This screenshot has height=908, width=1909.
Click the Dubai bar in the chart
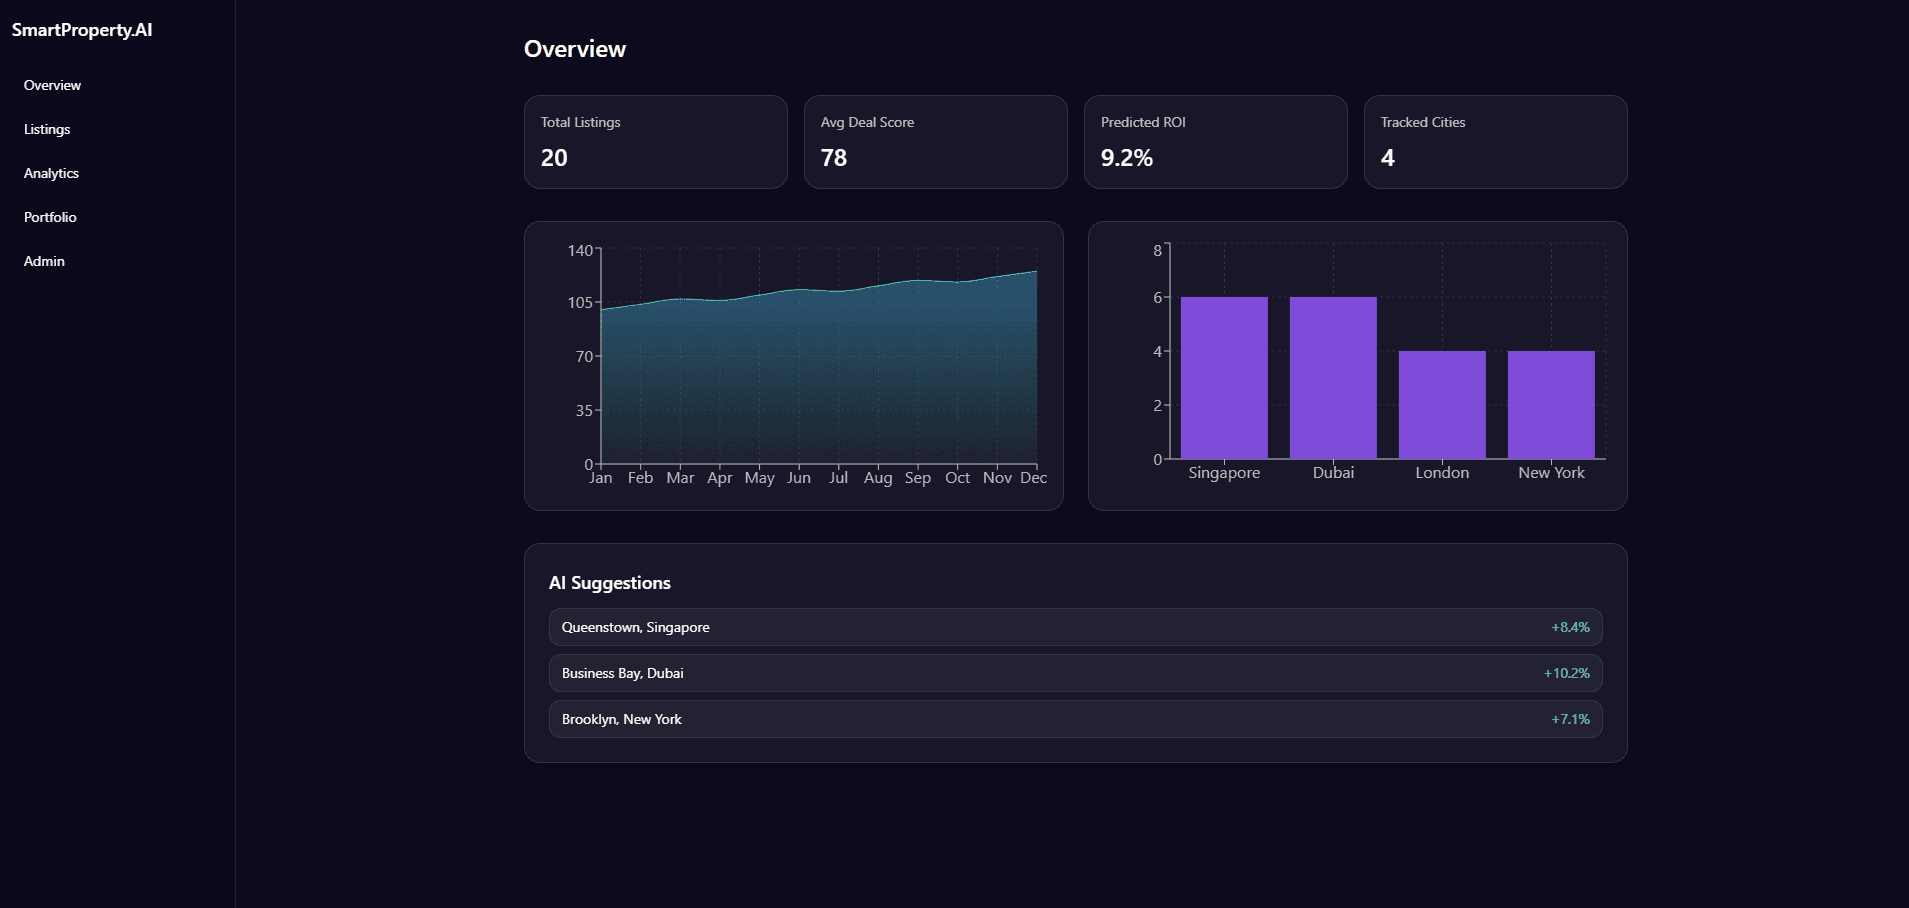[1333, 378]
